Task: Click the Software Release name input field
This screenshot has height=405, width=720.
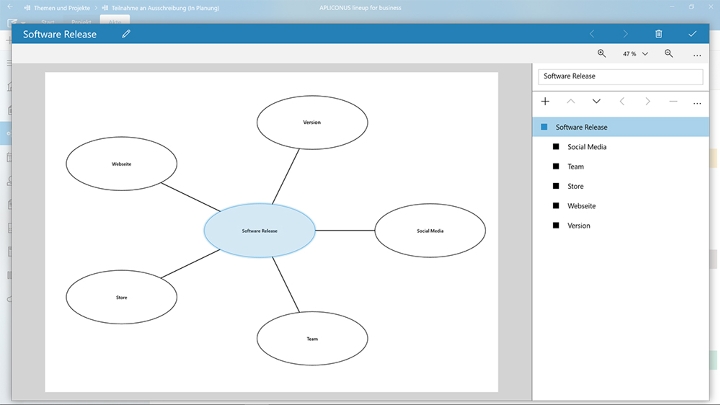Action: coord(620,76)
